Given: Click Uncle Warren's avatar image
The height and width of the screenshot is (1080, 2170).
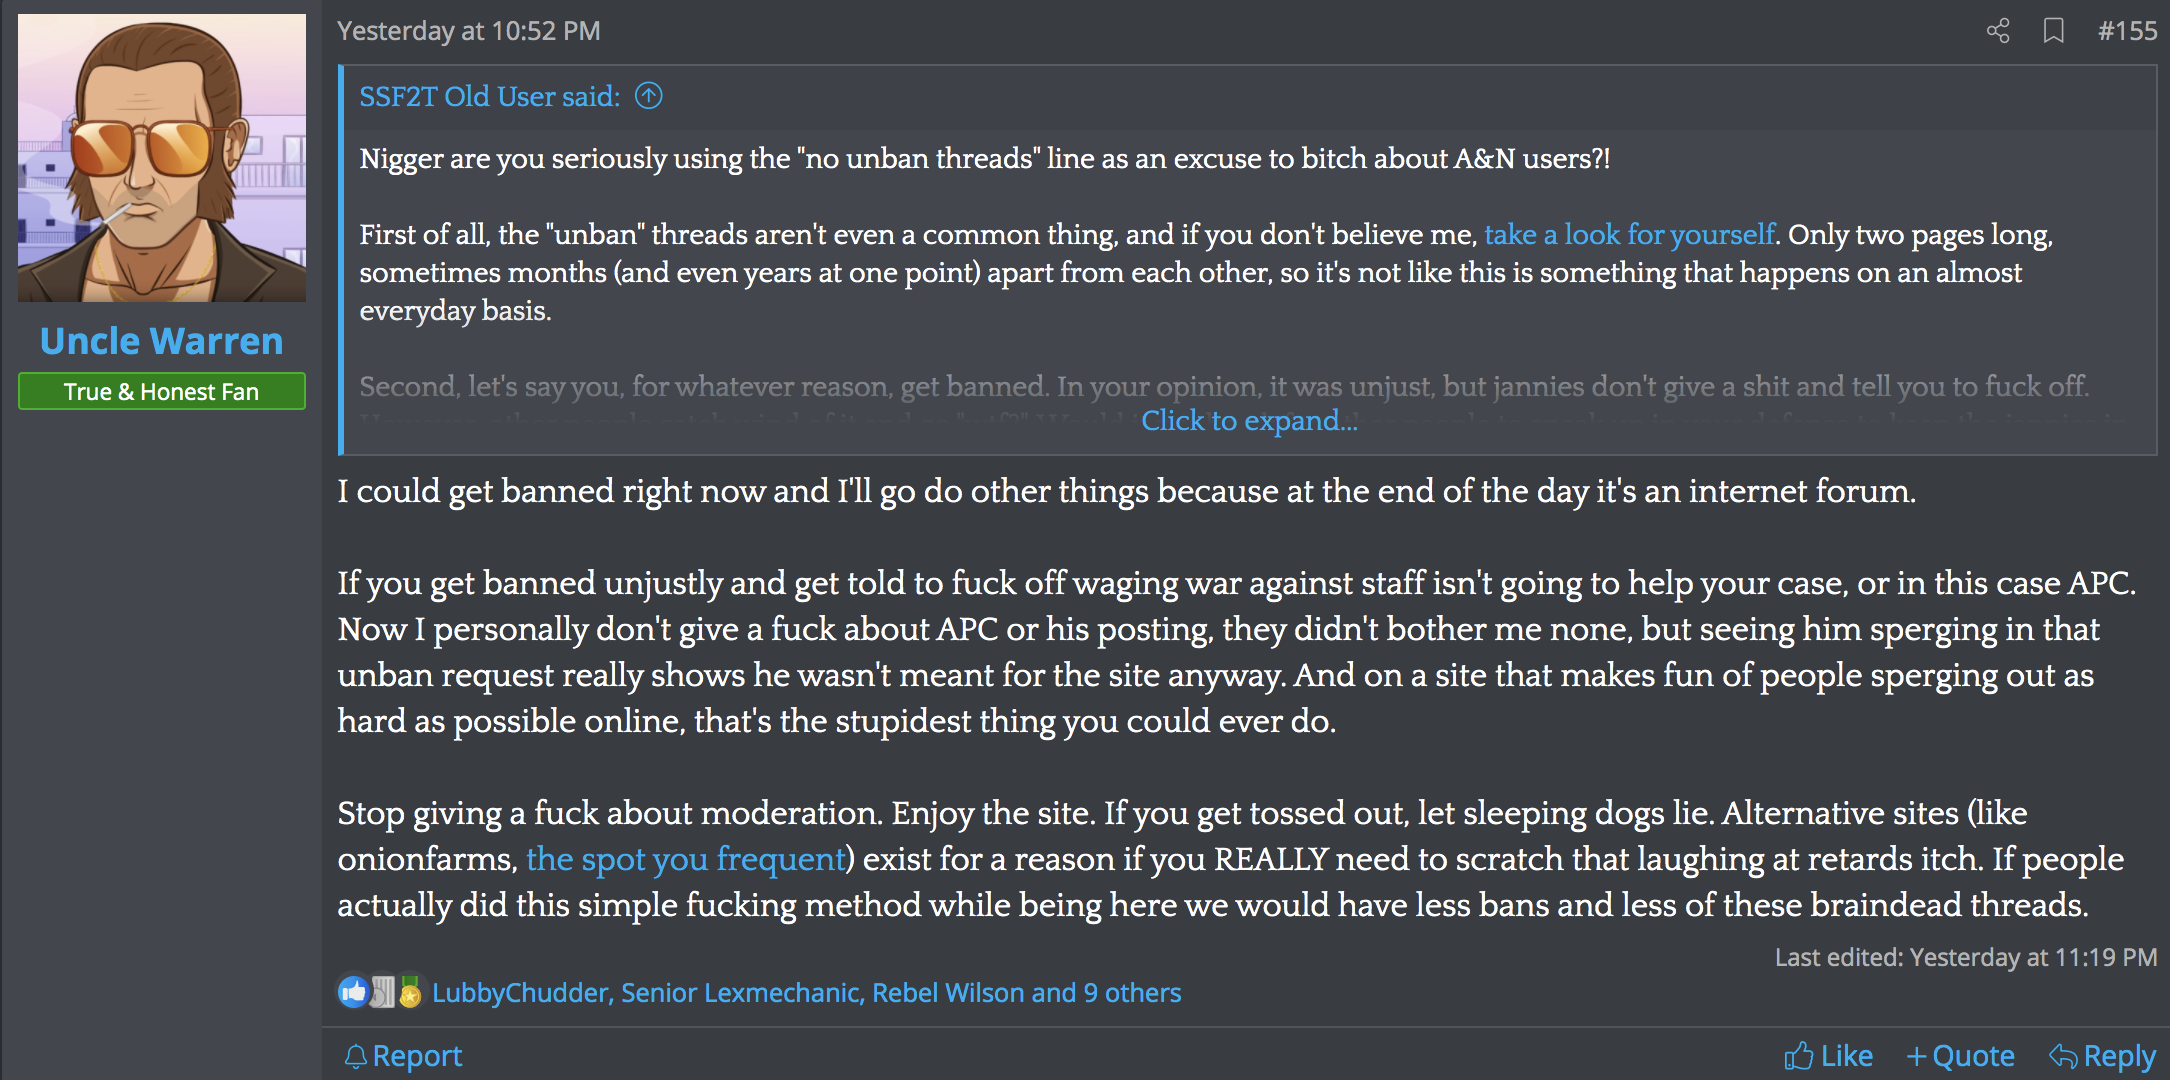Looking at the screenshot, I should [162, 158].
